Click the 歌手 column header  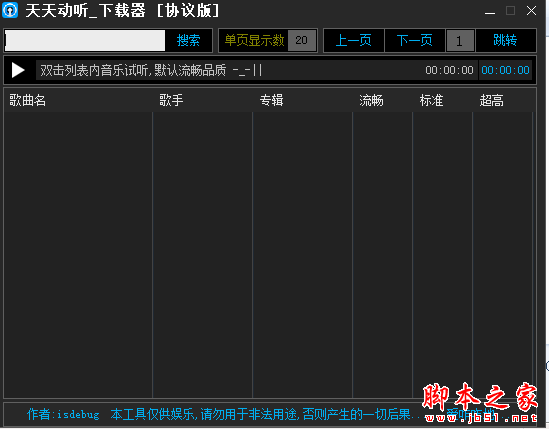coord(171,100)
